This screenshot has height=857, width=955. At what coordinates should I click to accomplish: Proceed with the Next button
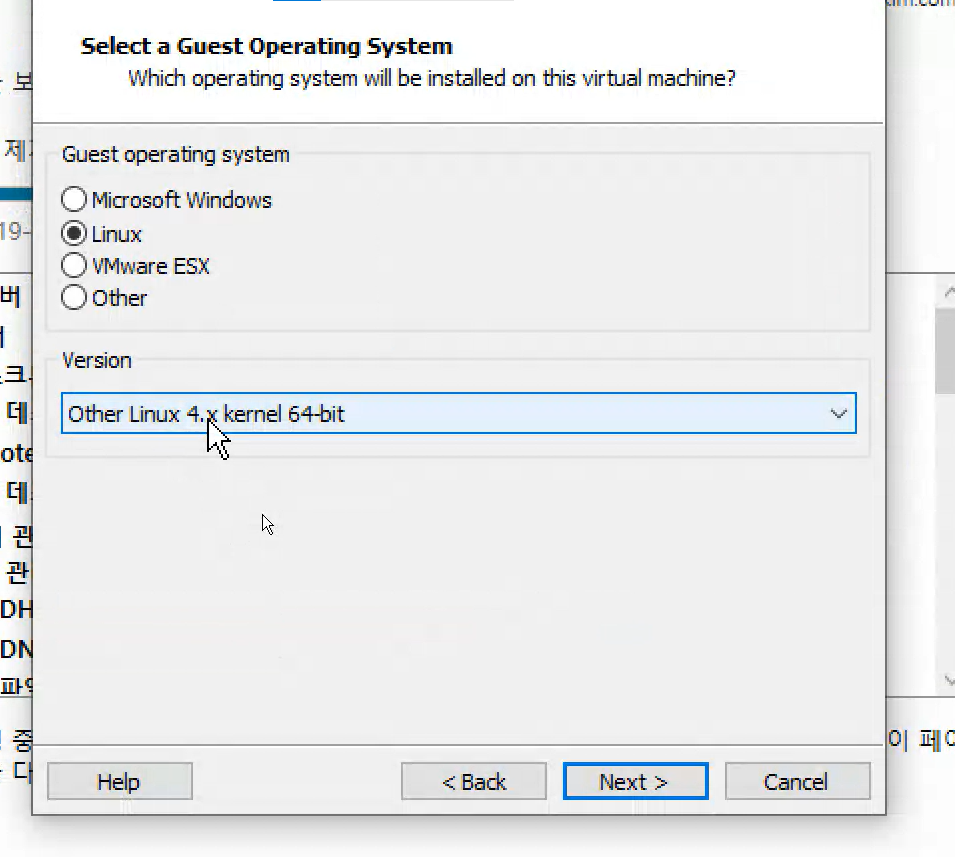(635, 781)
